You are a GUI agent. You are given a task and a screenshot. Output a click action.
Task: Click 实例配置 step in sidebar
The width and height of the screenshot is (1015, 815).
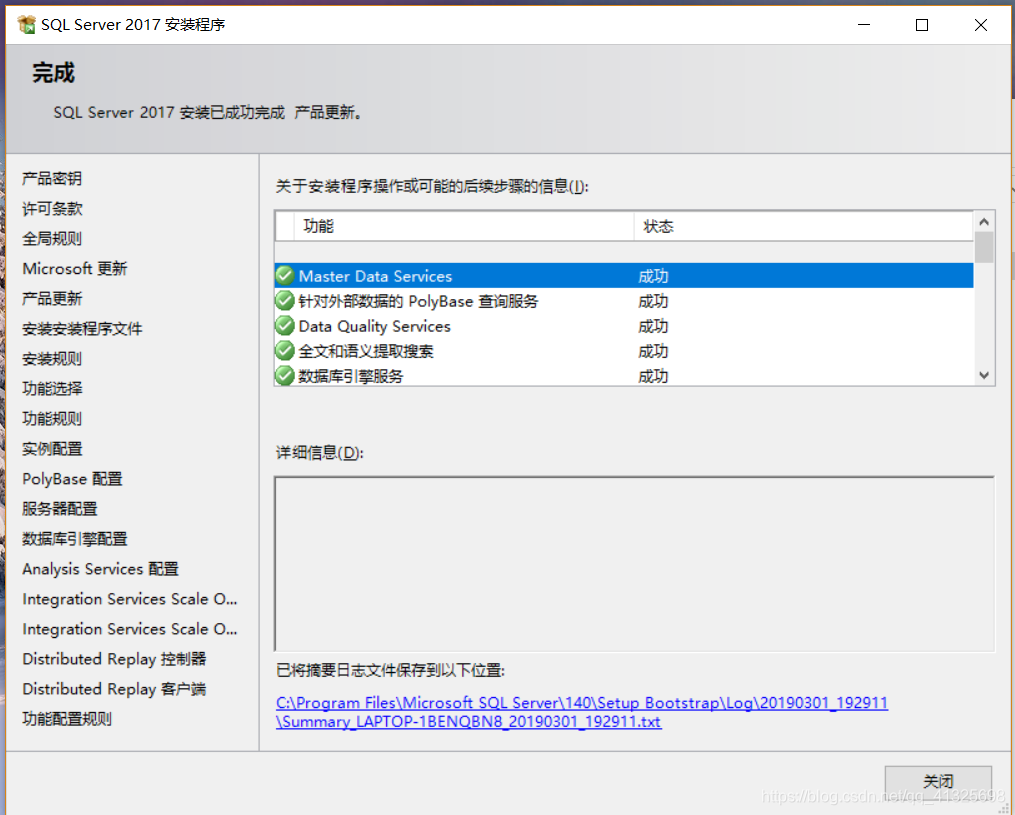(52, 449)
